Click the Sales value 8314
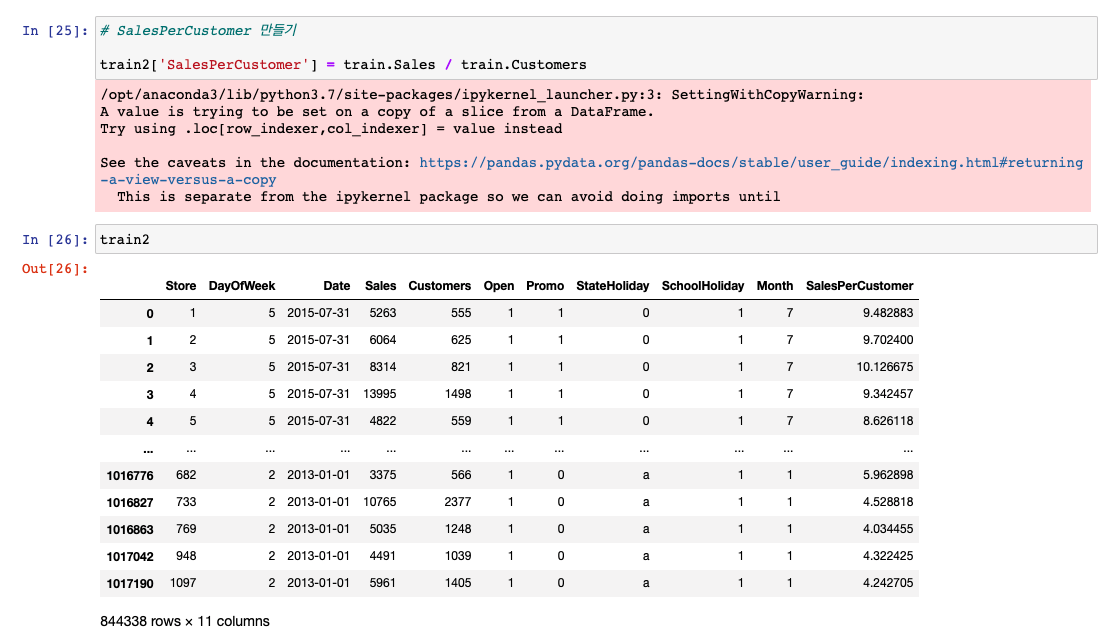 pos(383,366)
